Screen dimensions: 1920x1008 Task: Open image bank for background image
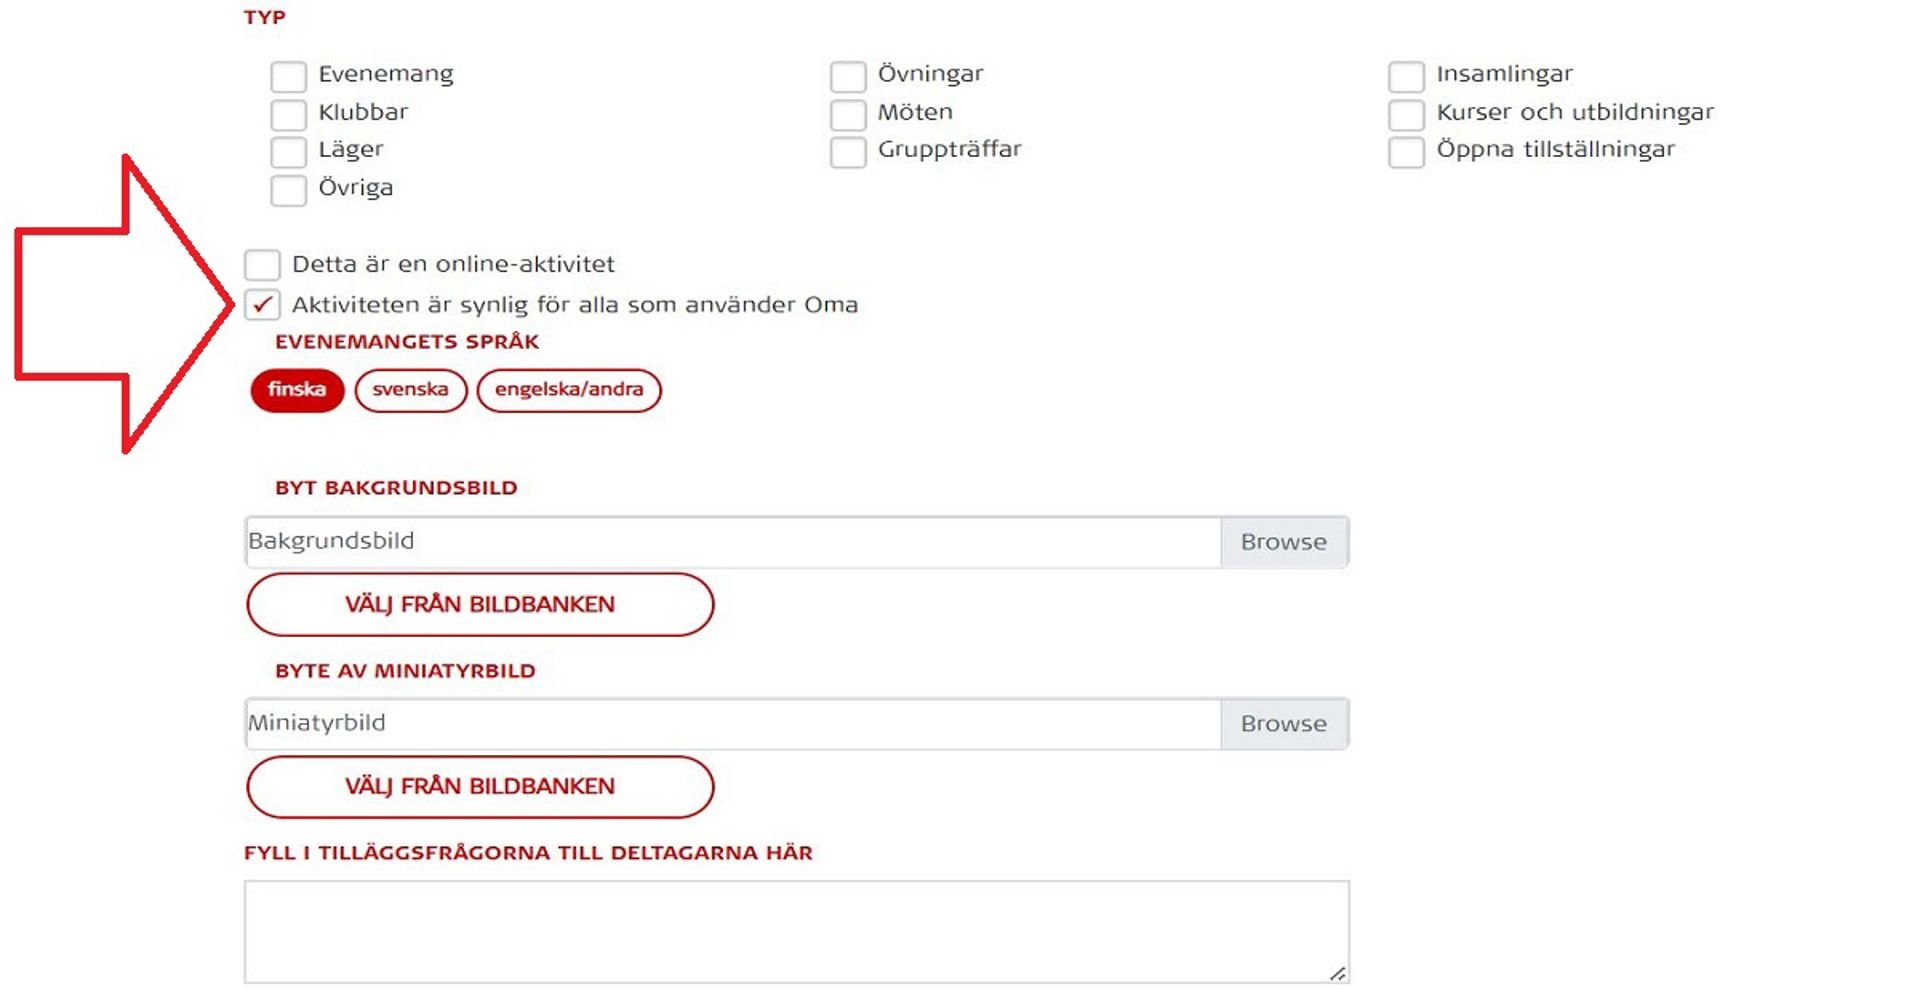pyautogui.click(x=480, y=605)
